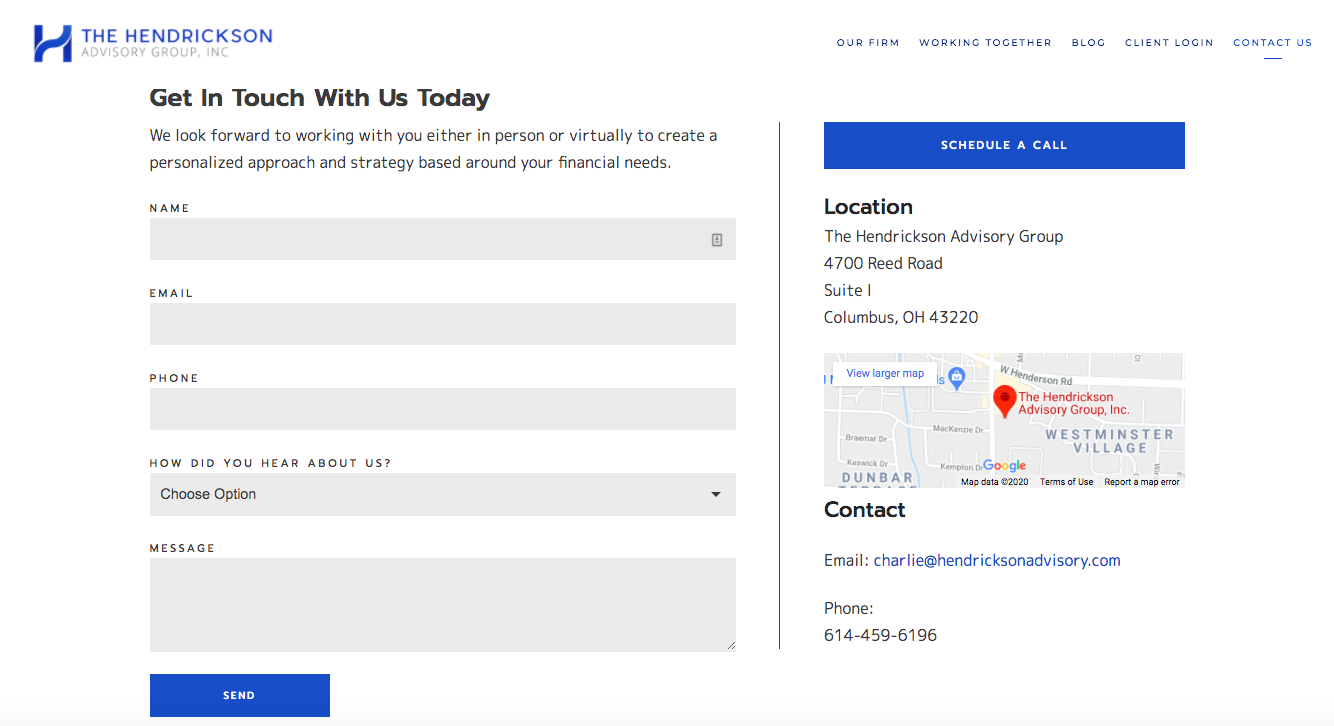
Task: Click the Hendrickson Advisory Group map label
Action: click(1074, 403)
